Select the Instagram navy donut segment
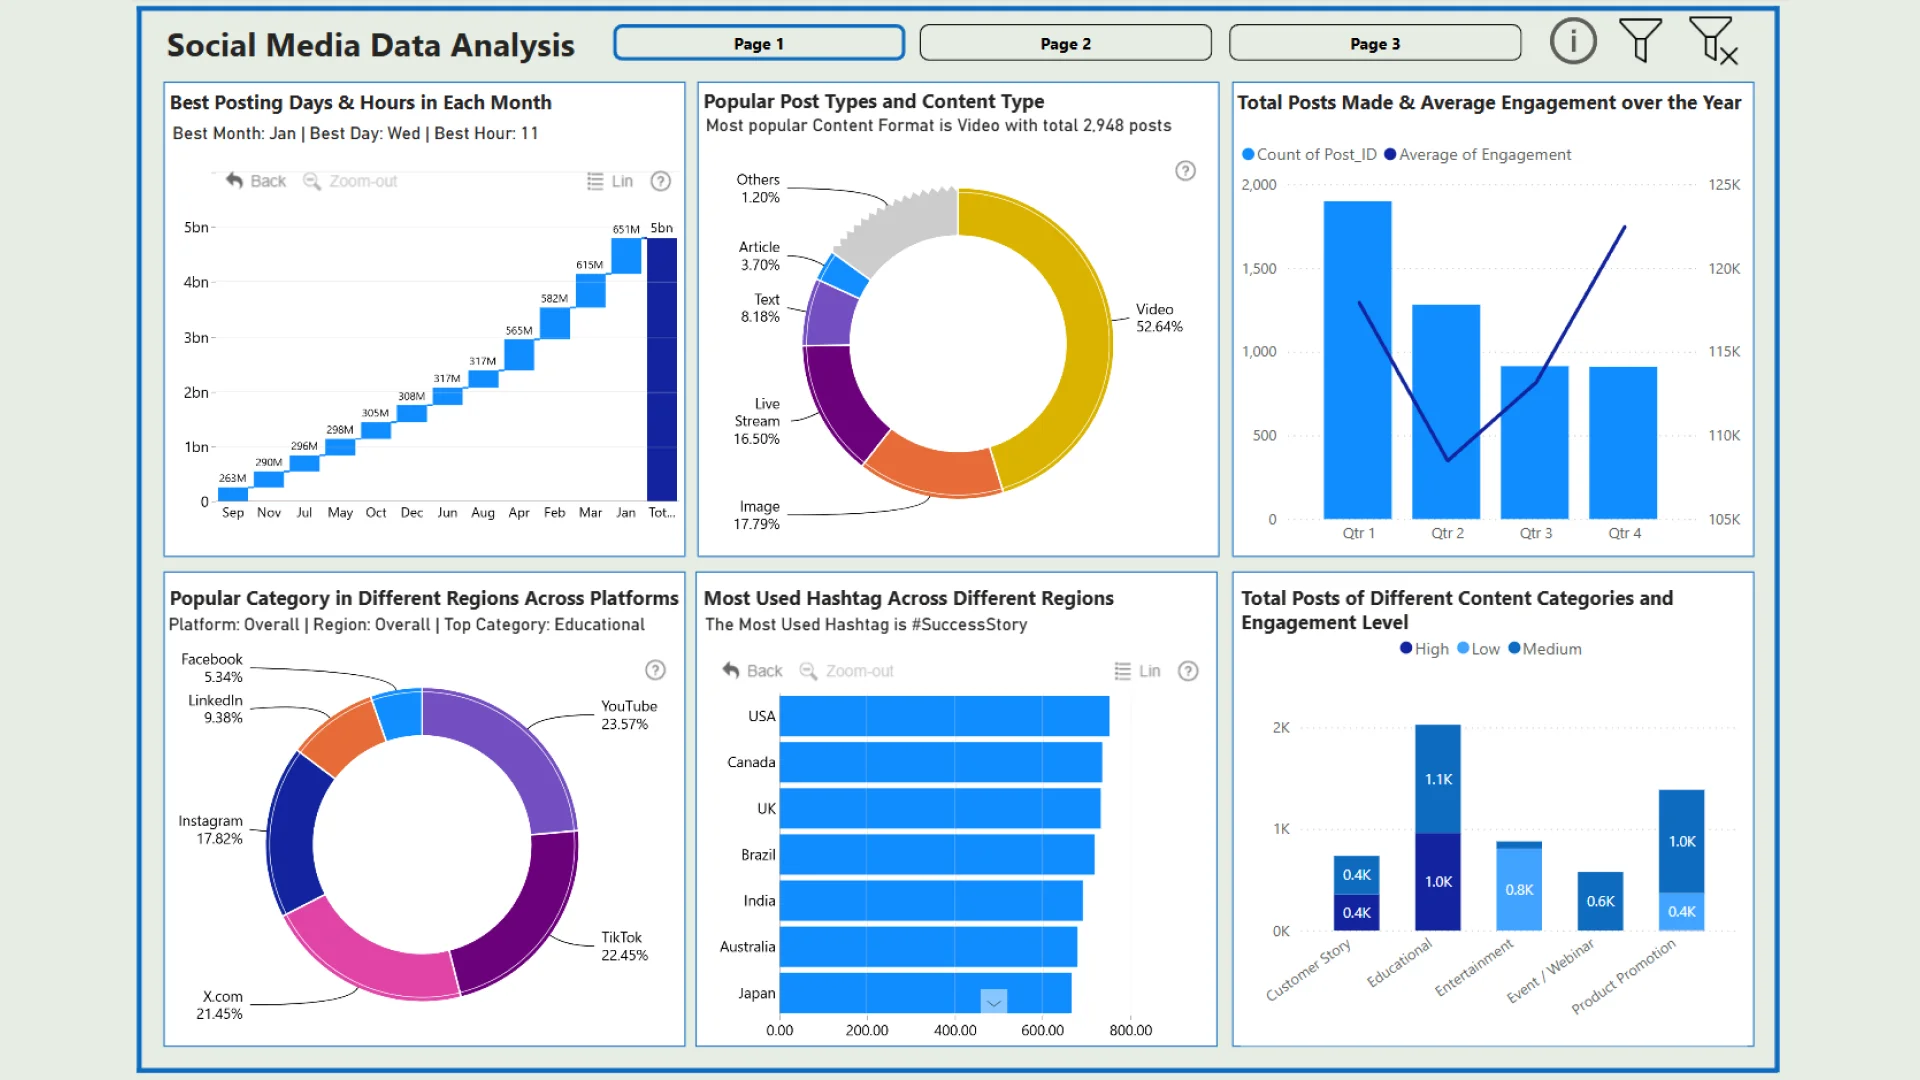This screenshot has width=1920, height=1080. [x=292, y=835]
